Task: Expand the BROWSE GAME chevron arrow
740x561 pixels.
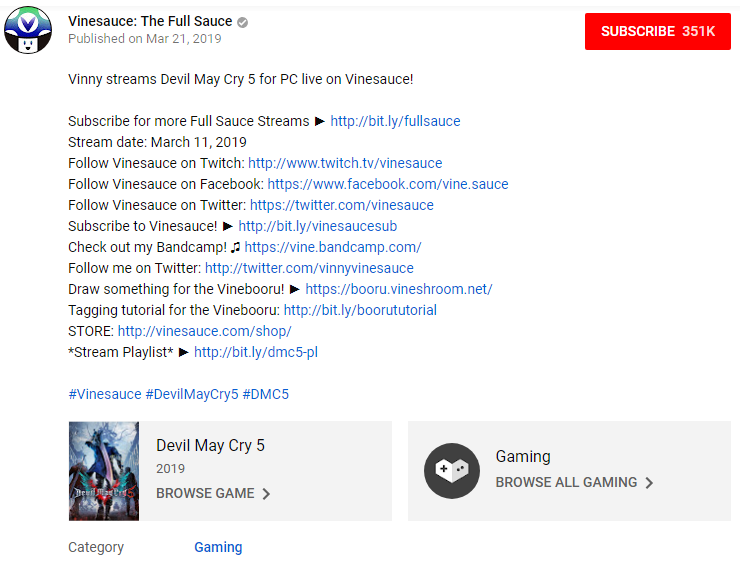Action: pyautogui.click(x=266, y=494)
